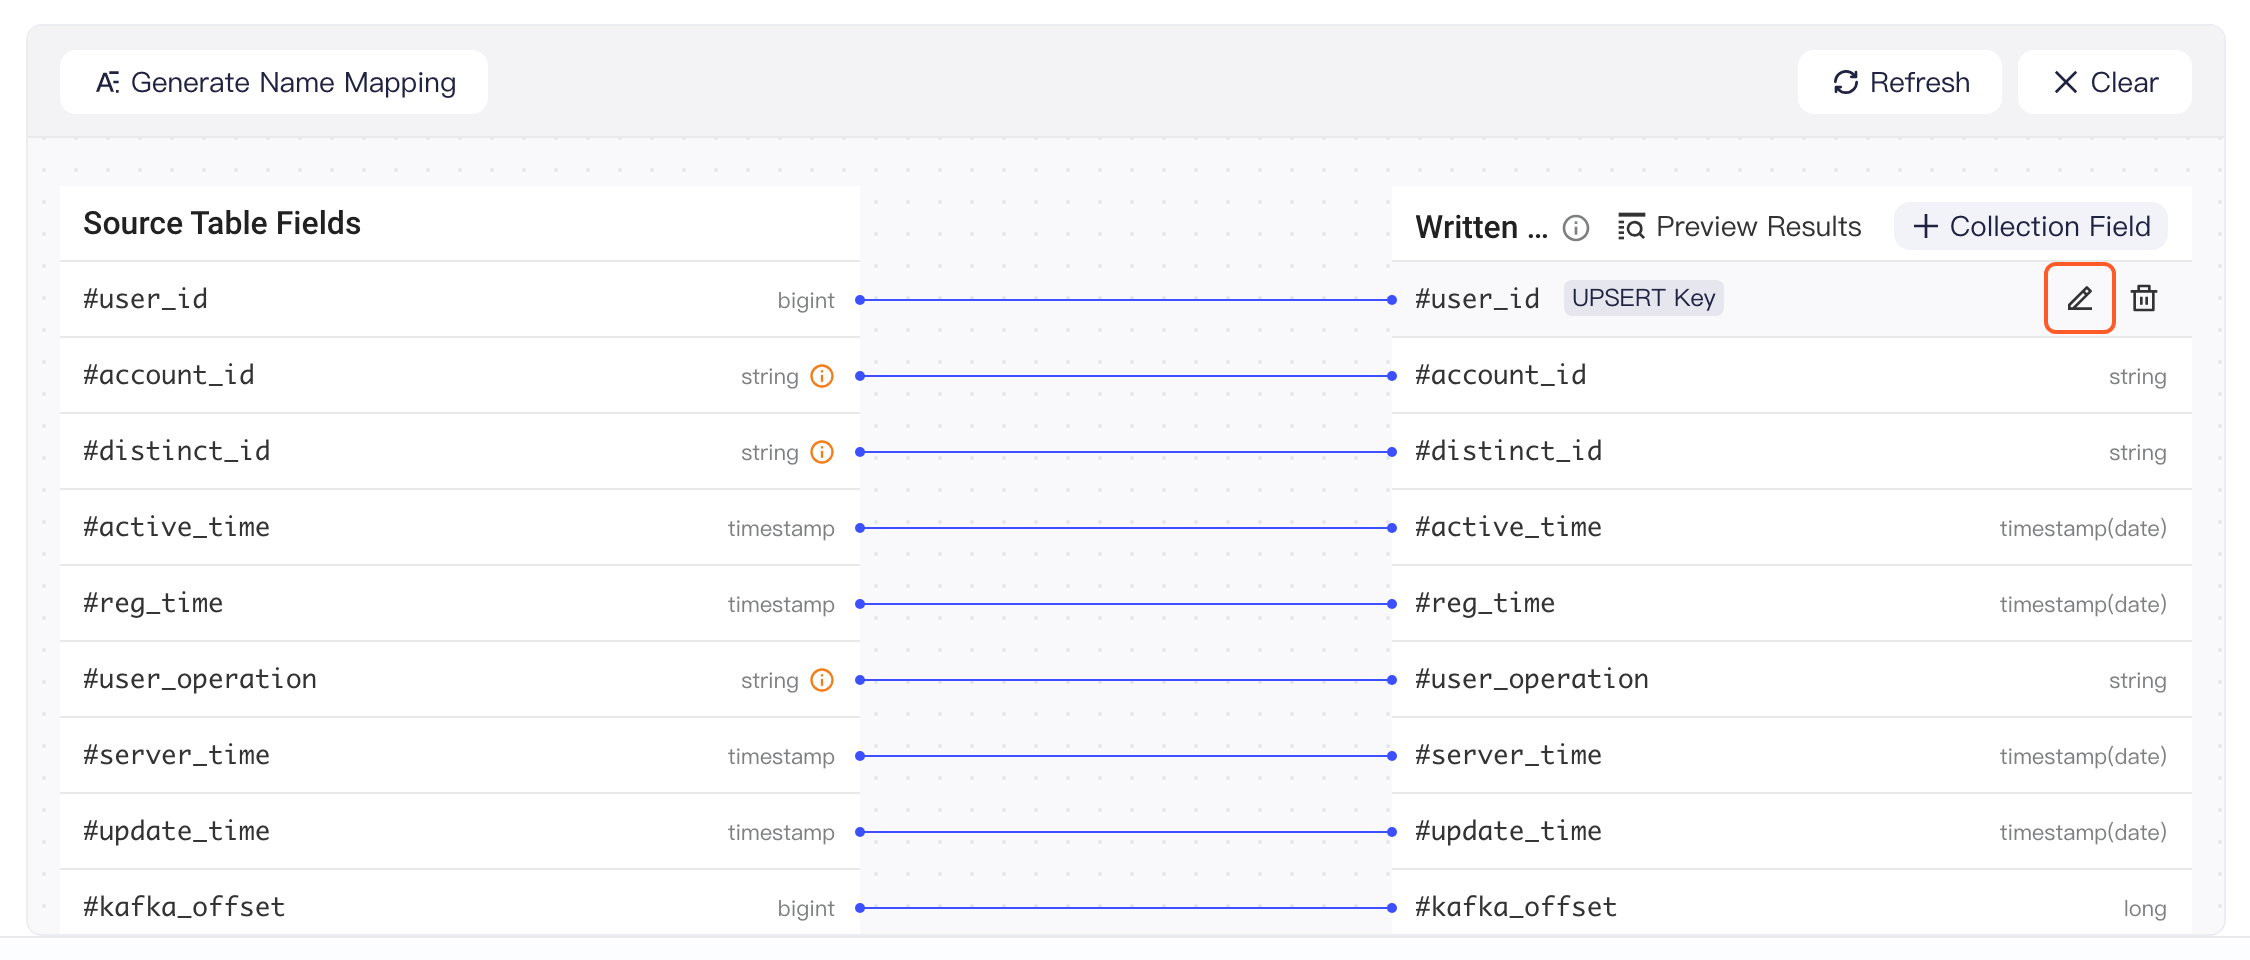Image resolution: width=2250 pixels, height=960 pixels.
Task: Select written field #kafka_offset
Action: (x=1792, y=903)
